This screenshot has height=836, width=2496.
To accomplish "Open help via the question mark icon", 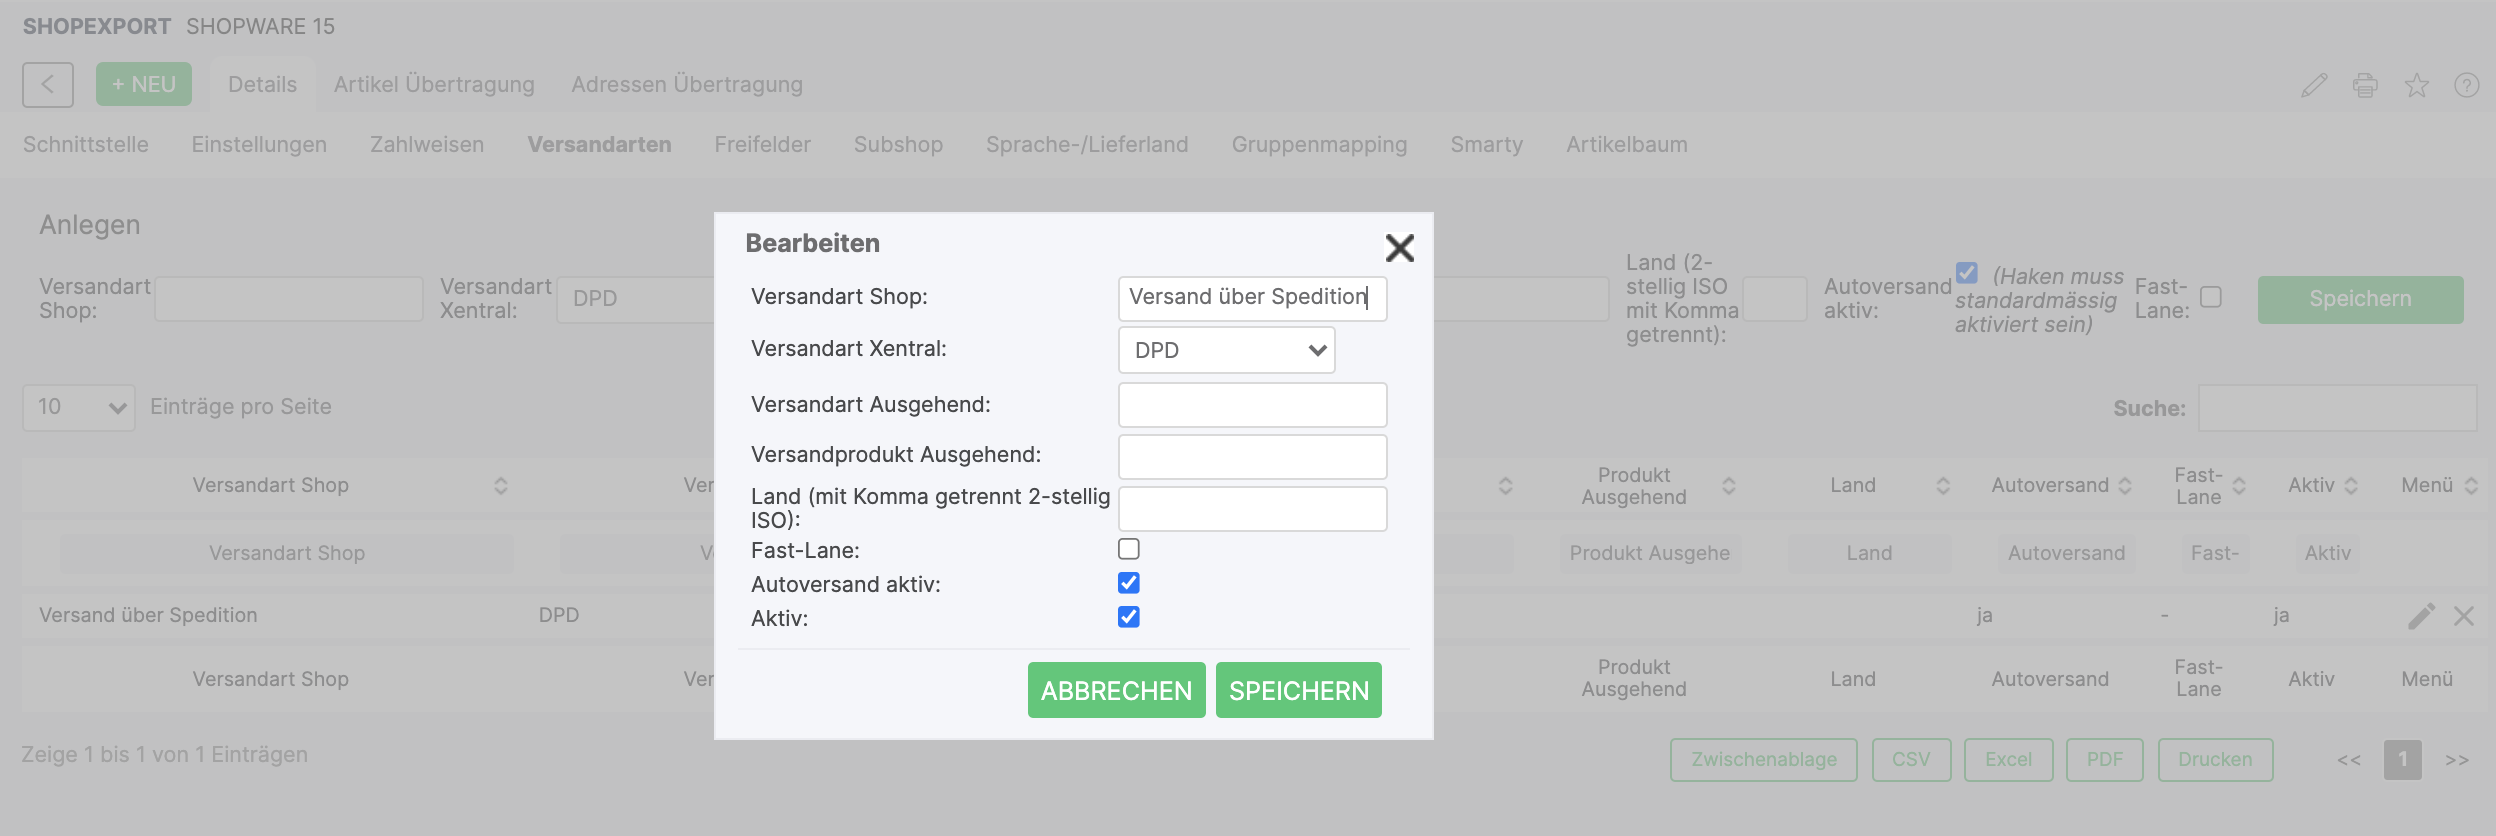I will tap(2466, 86).
